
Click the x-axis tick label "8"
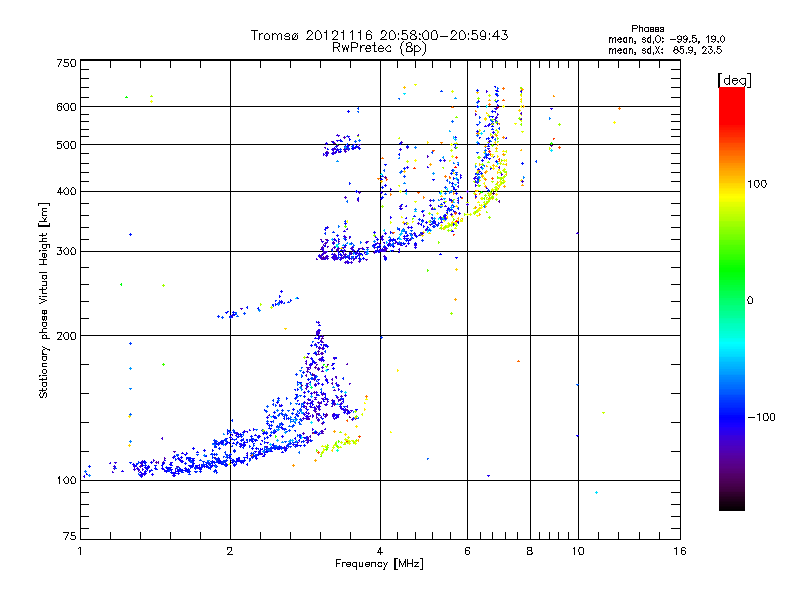pyautogui.click(x=530, y=551)
